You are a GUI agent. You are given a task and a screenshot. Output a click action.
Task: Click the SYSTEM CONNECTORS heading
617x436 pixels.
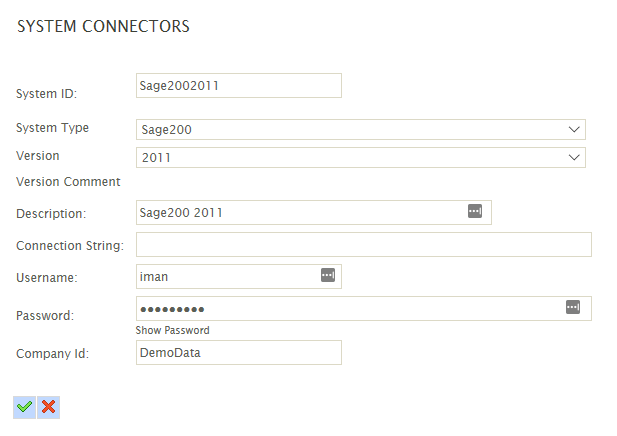(x=104, y=27)
